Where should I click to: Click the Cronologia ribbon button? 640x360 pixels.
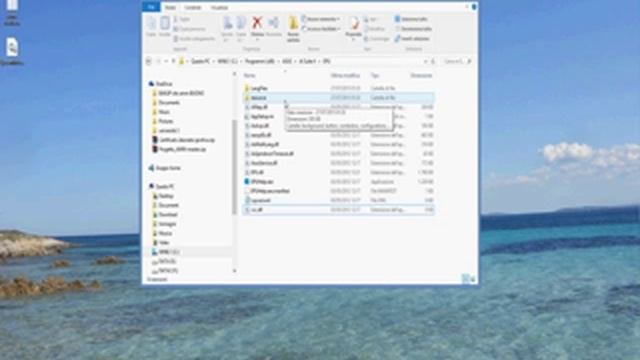(x=377, y=39)
